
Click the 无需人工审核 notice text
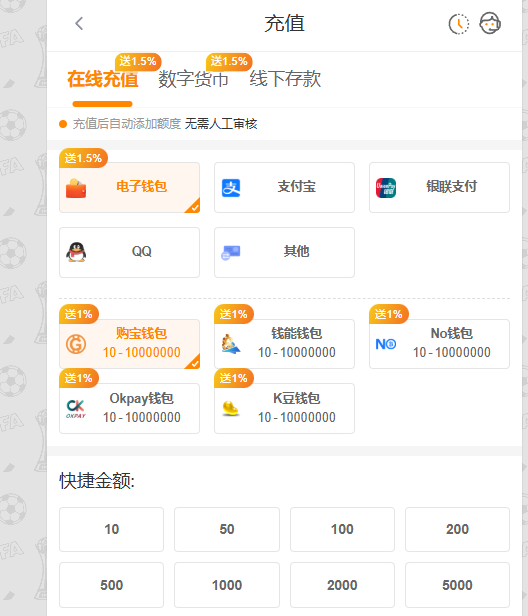coord(221,124)
